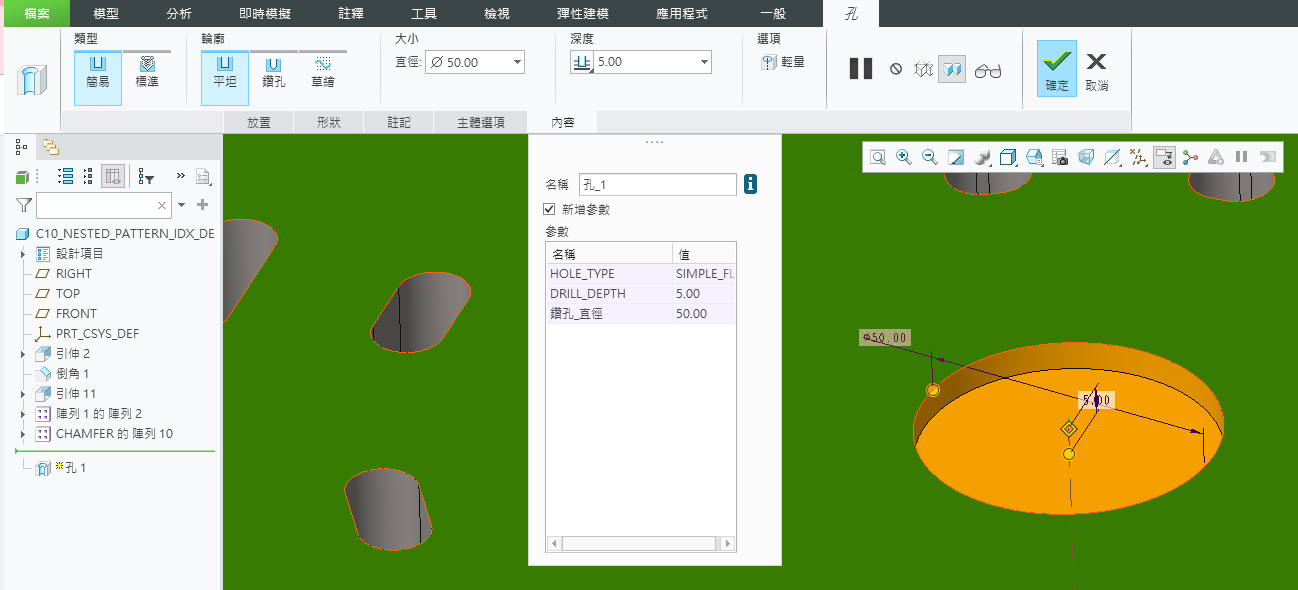Click the camera saved-views icon in graphics toolbar

pyautogui.click(x=1060, y=157)
